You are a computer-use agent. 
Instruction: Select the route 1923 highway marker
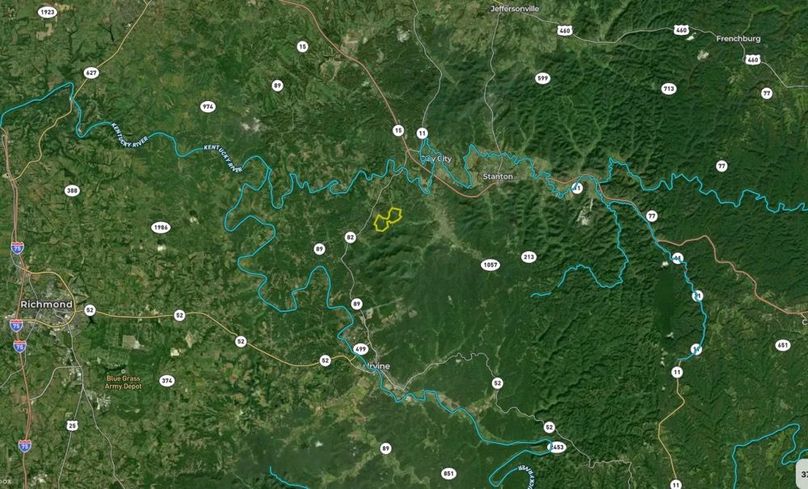tap(47, 12)
